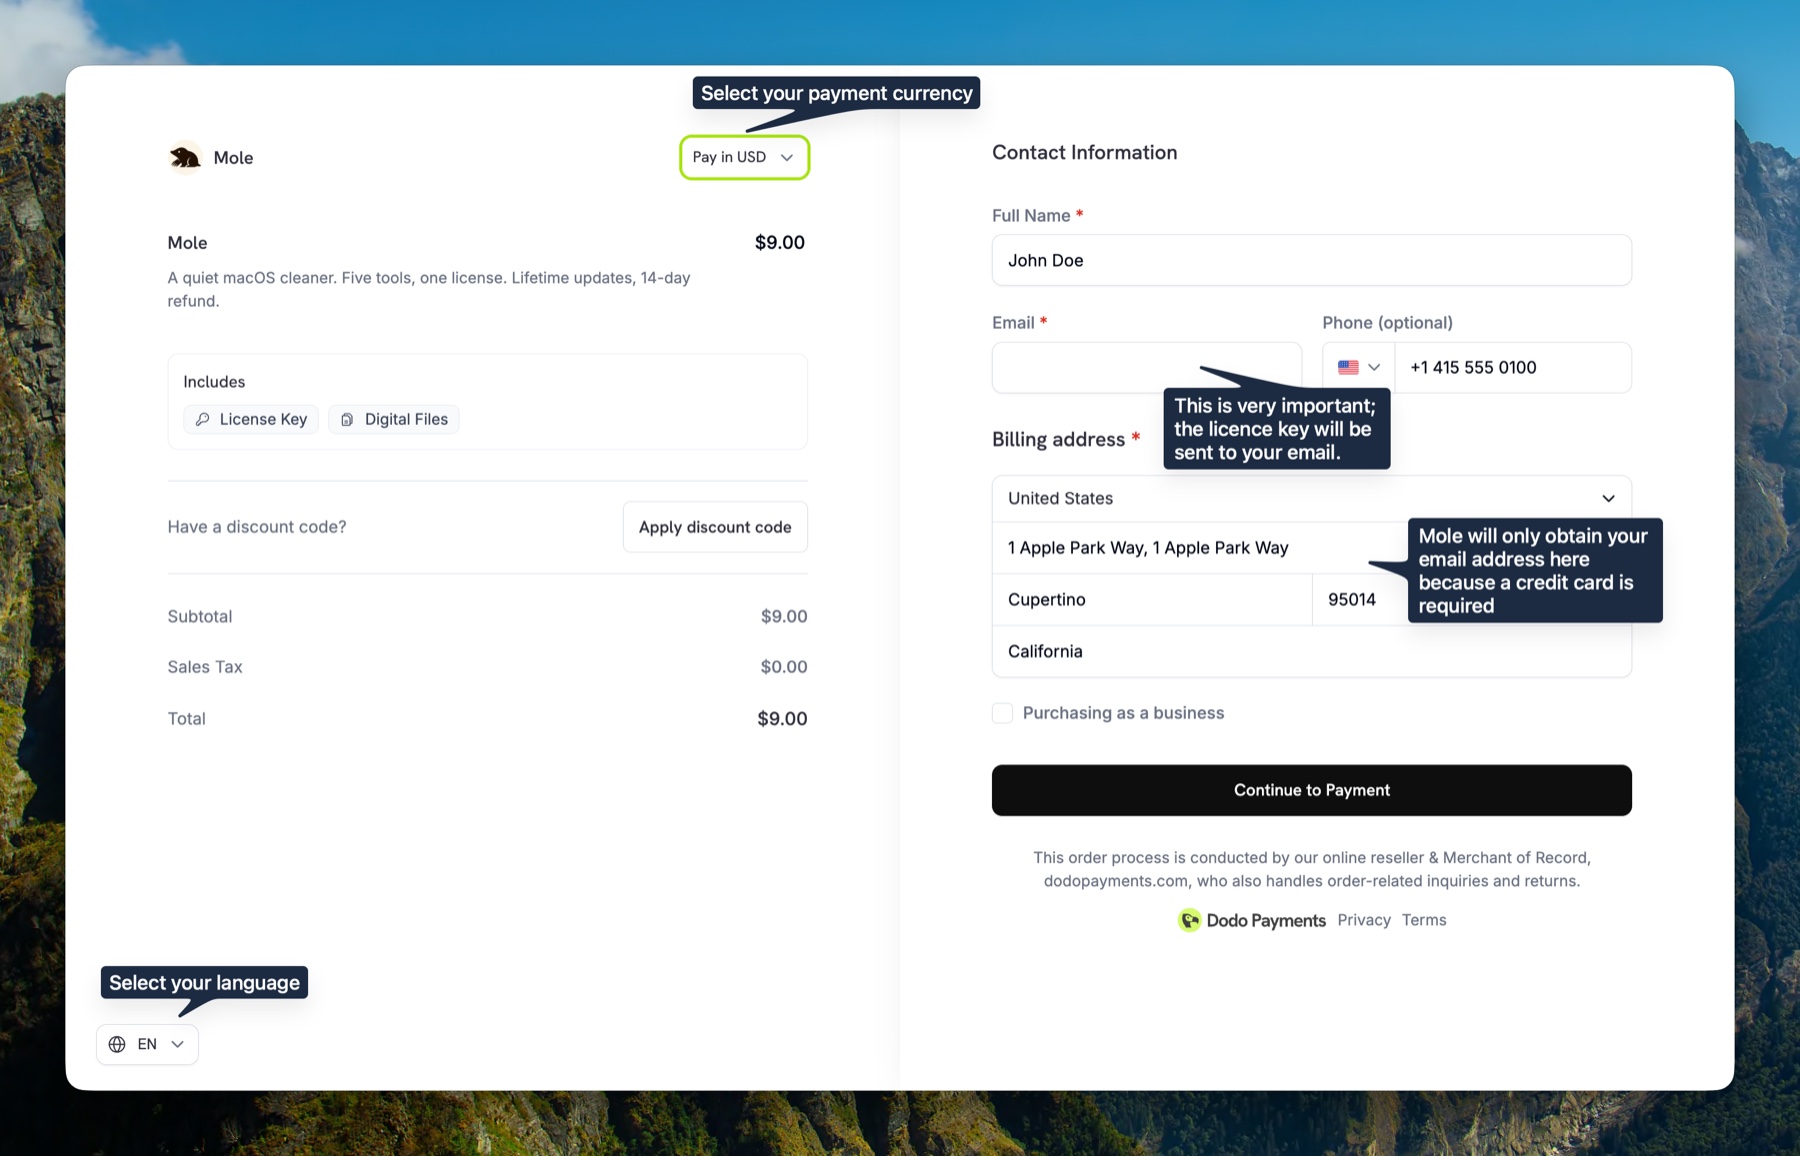1800x1156 pixels.
Task: Click the phone number field +1 415 555 0100
Action: 1513,367
